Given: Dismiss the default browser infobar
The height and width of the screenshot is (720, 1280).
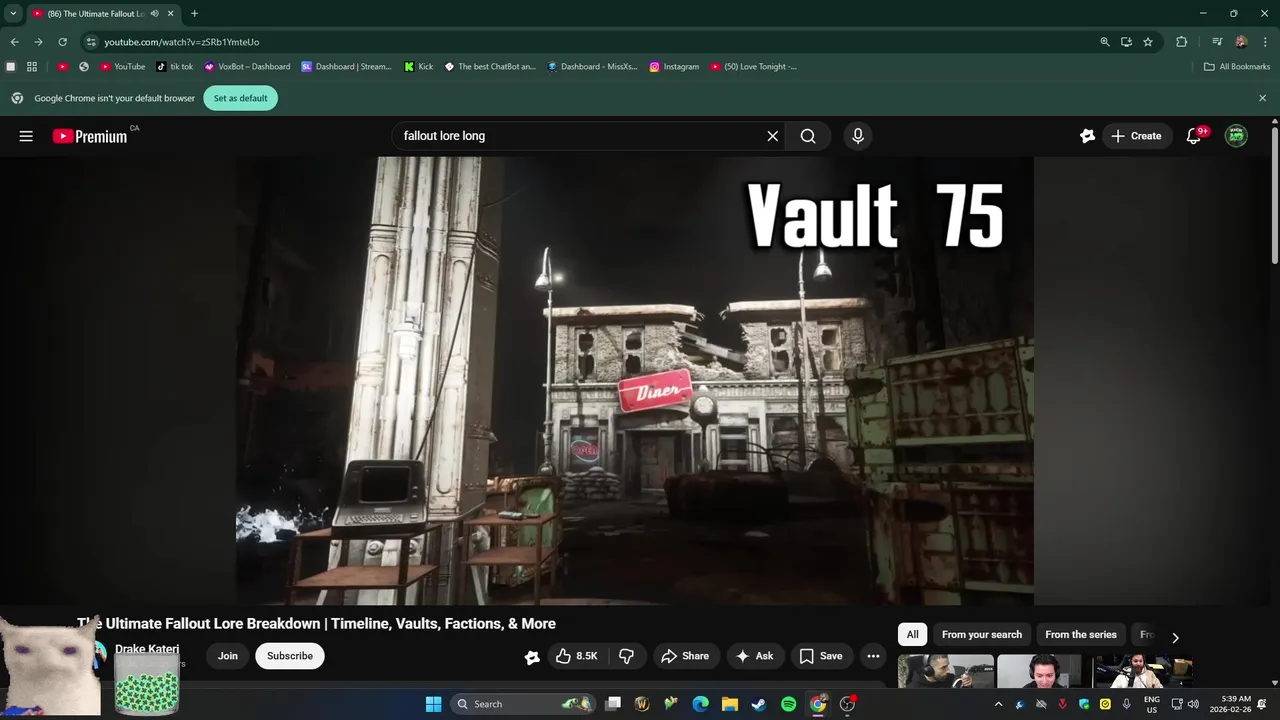Looking at the screenshot, I should pos(1262,98).
